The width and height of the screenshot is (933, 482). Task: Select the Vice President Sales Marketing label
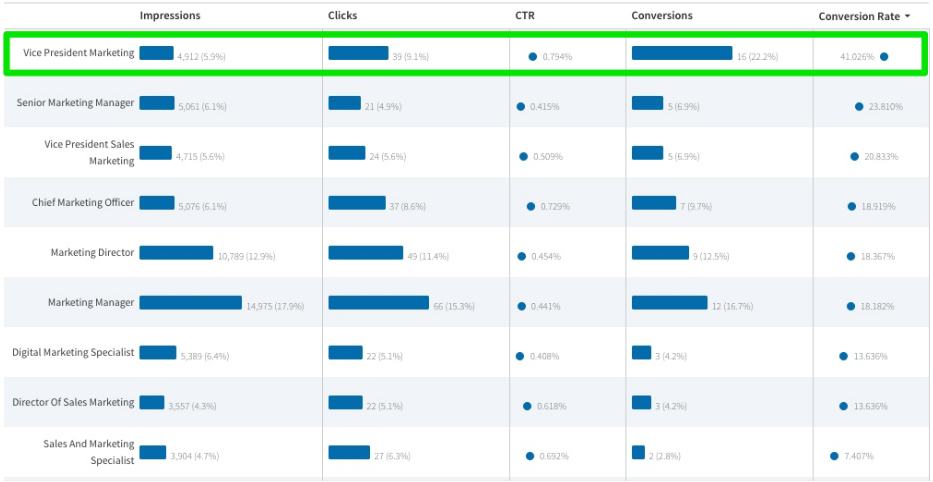[89, 153]
